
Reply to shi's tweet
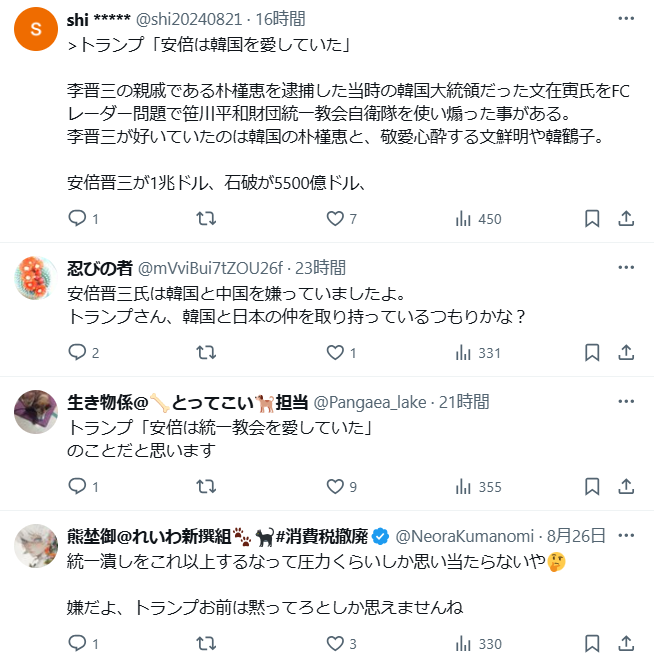click(x=78, y=218)
